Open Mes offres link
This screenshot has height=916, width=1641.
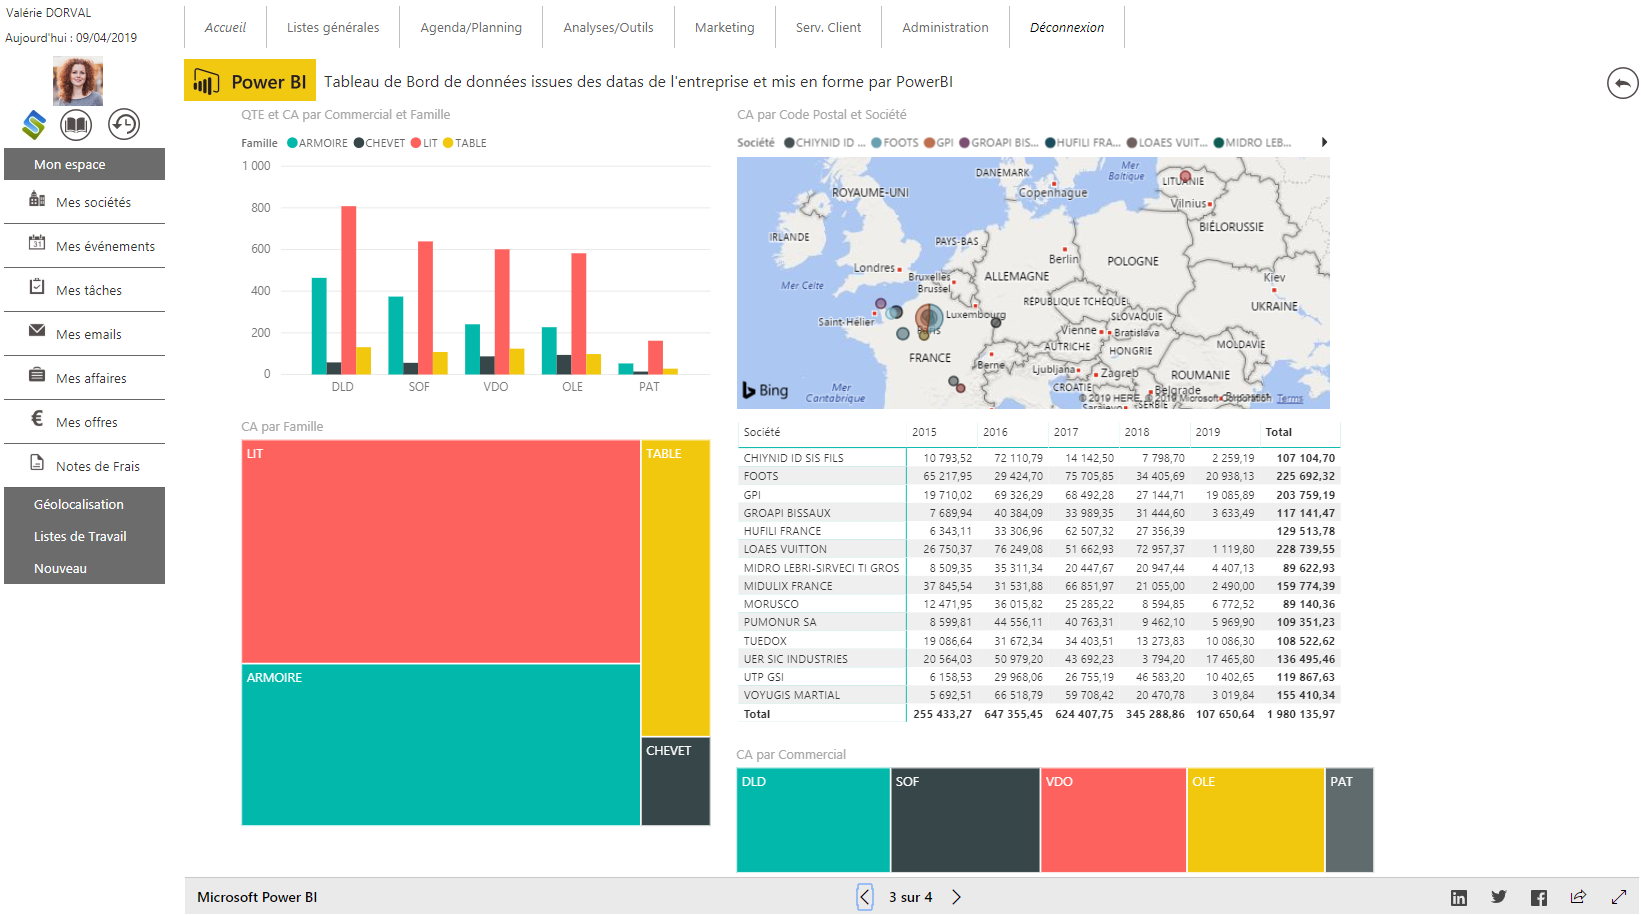[87, 422]
